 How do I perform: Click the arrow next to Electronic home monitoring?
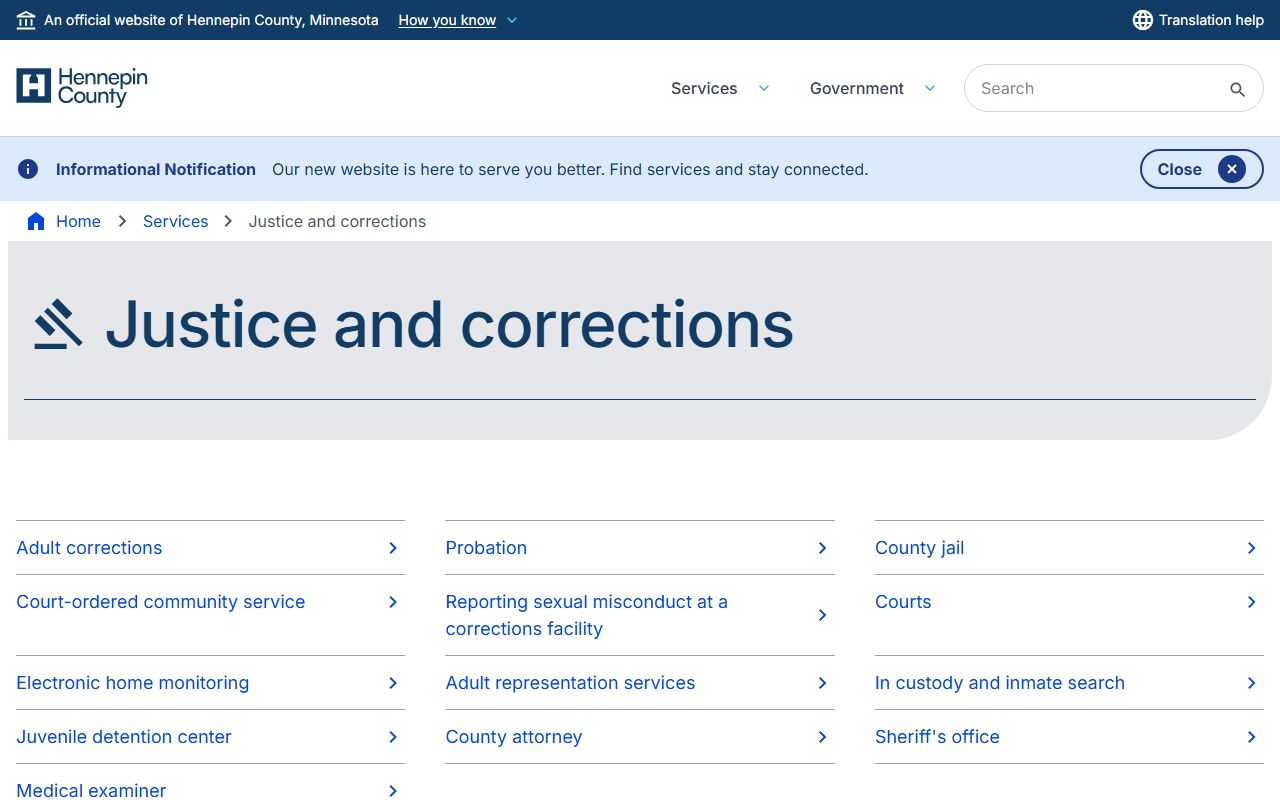tap(393, 683)
